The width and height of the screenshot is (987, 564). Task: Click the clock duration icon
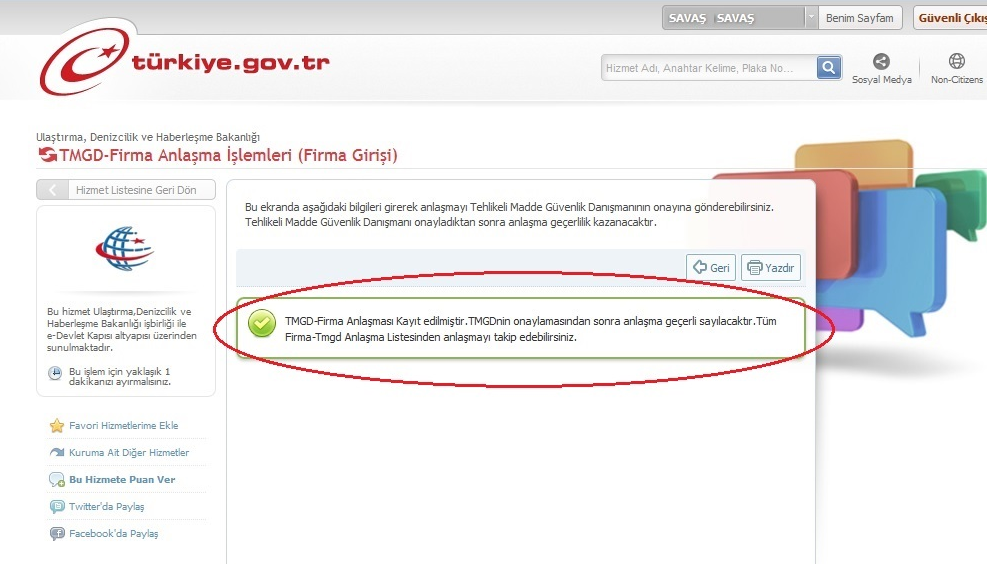coord(55,373)
